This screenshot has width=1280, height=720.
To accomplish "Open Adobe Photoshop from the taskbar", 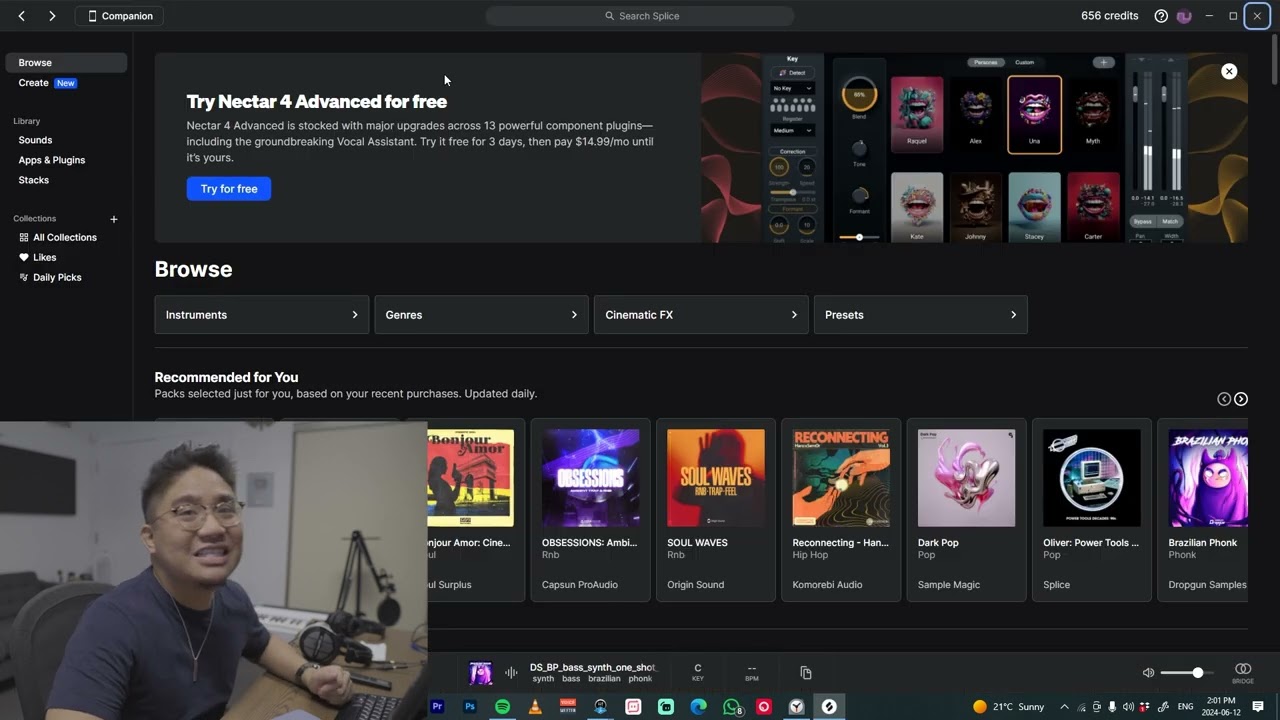I will (470, 707).
